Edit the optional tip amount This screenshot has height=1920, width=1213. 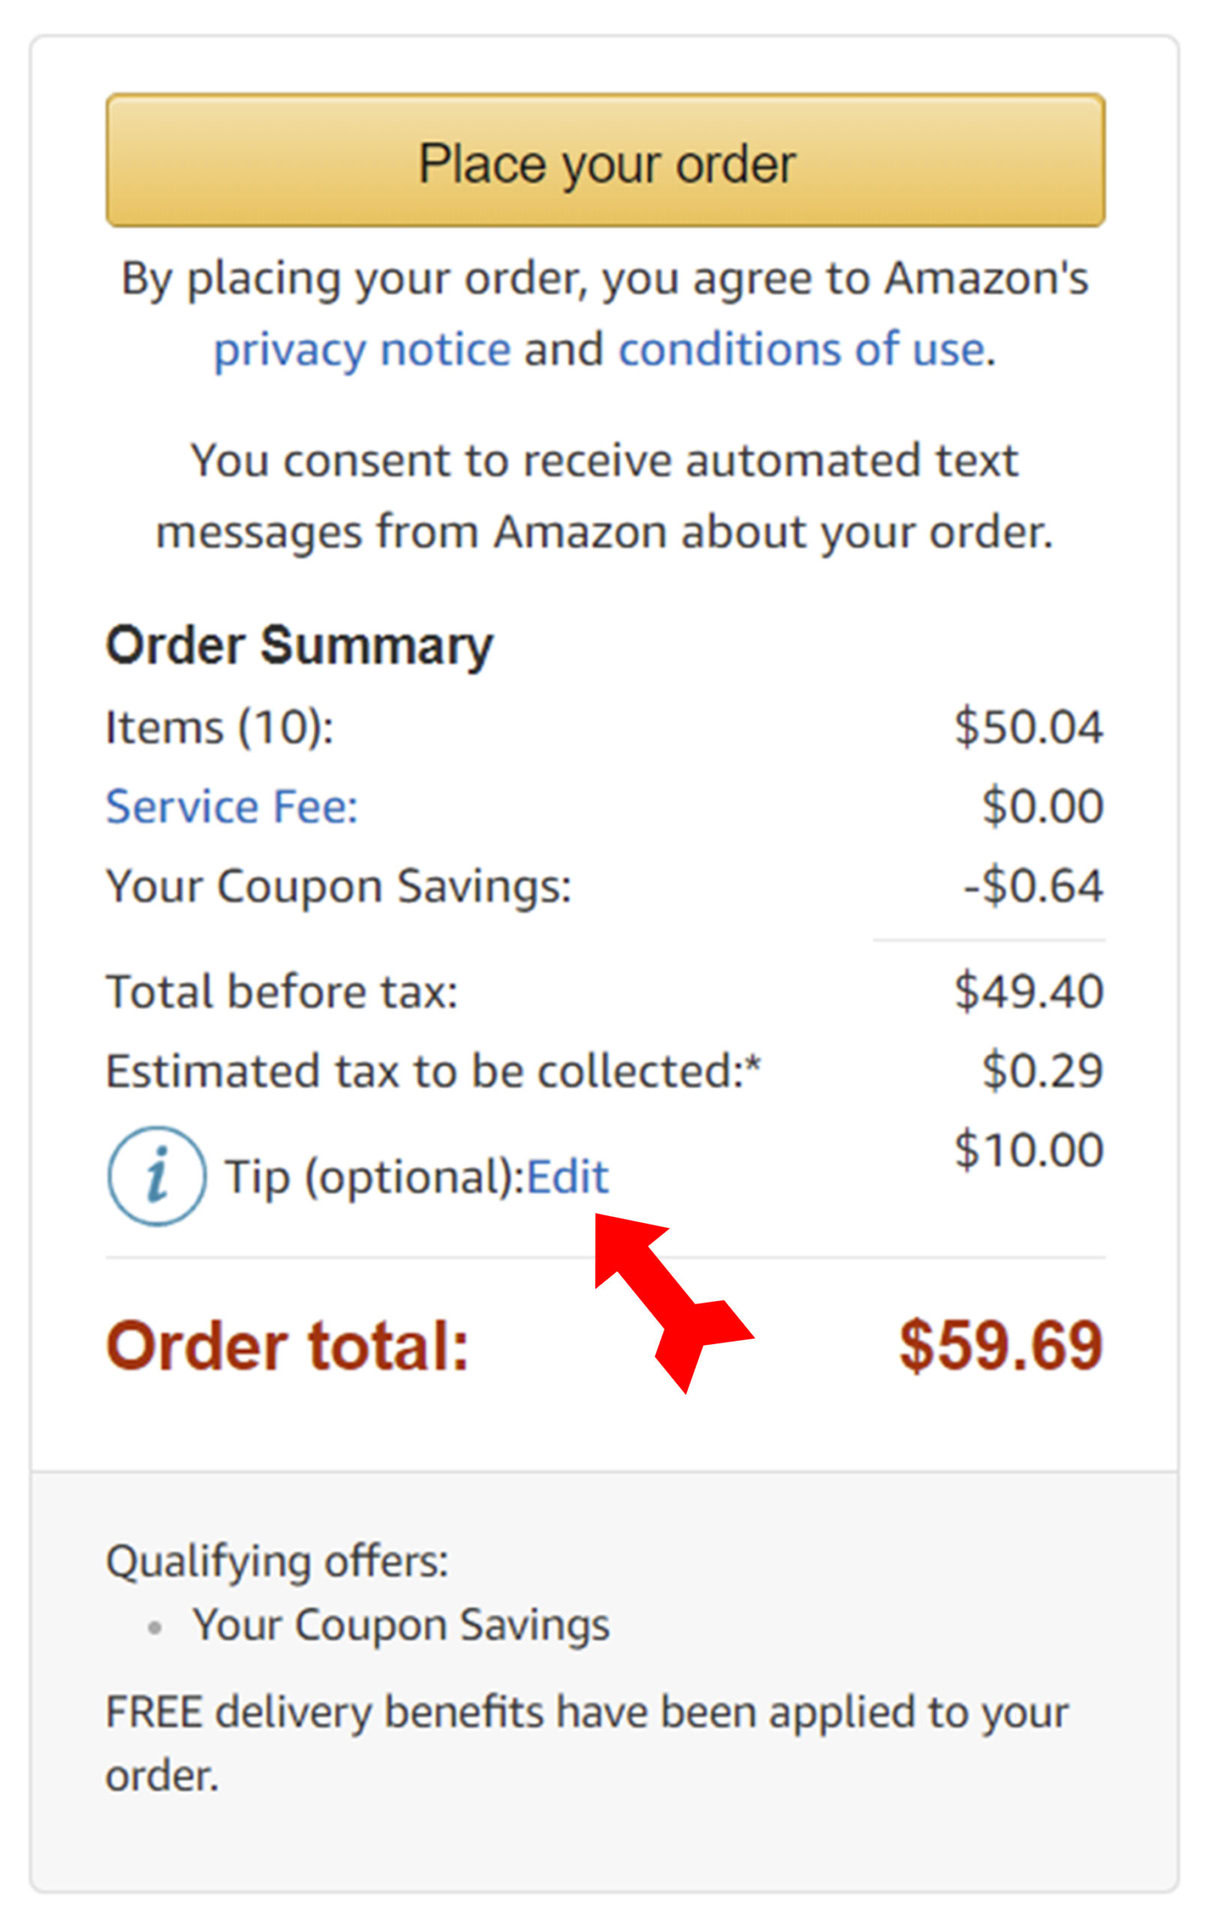568,1177
